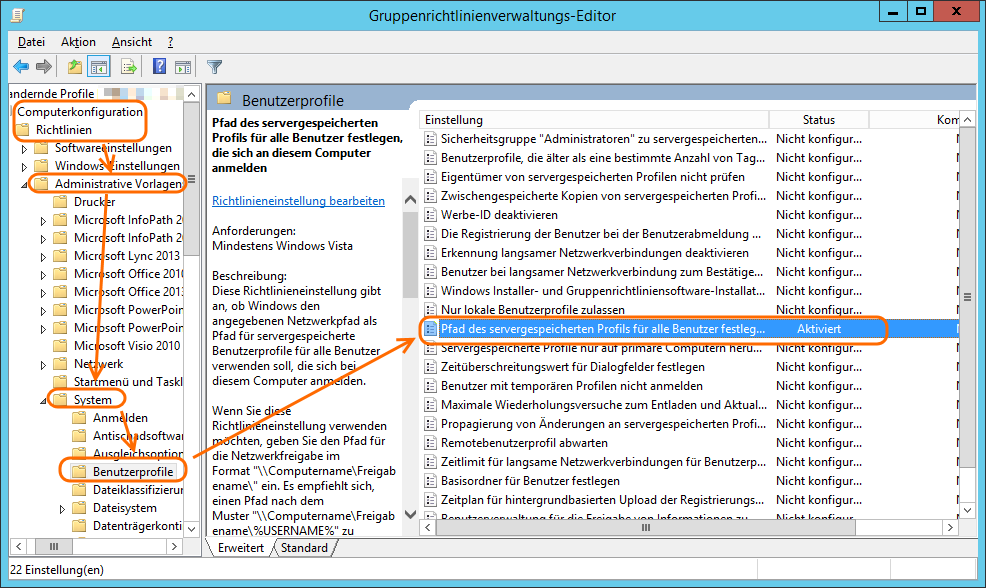The width and height of the screenshot is (986, 588).
Task: Click the gray Forward arrow toolbar icon
Action: pos(44,67)
